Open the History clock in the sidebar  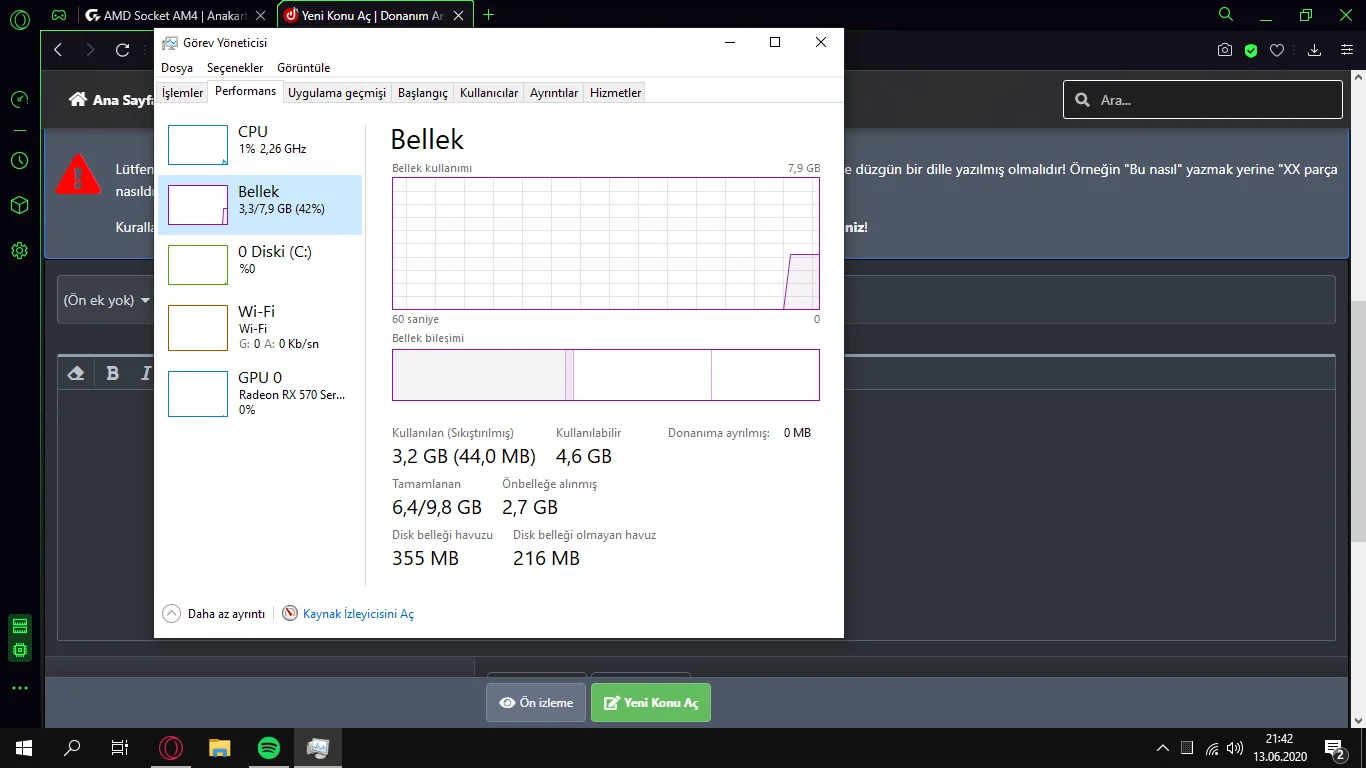19,160
